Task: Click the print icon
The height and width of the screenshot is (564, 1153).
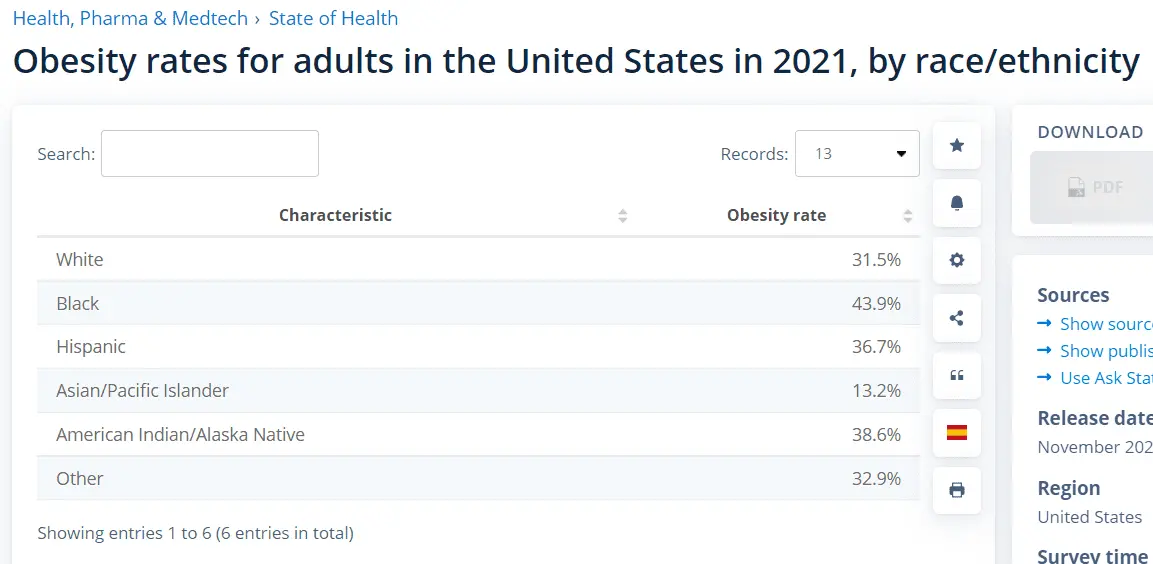Action: tap(957, 490)
